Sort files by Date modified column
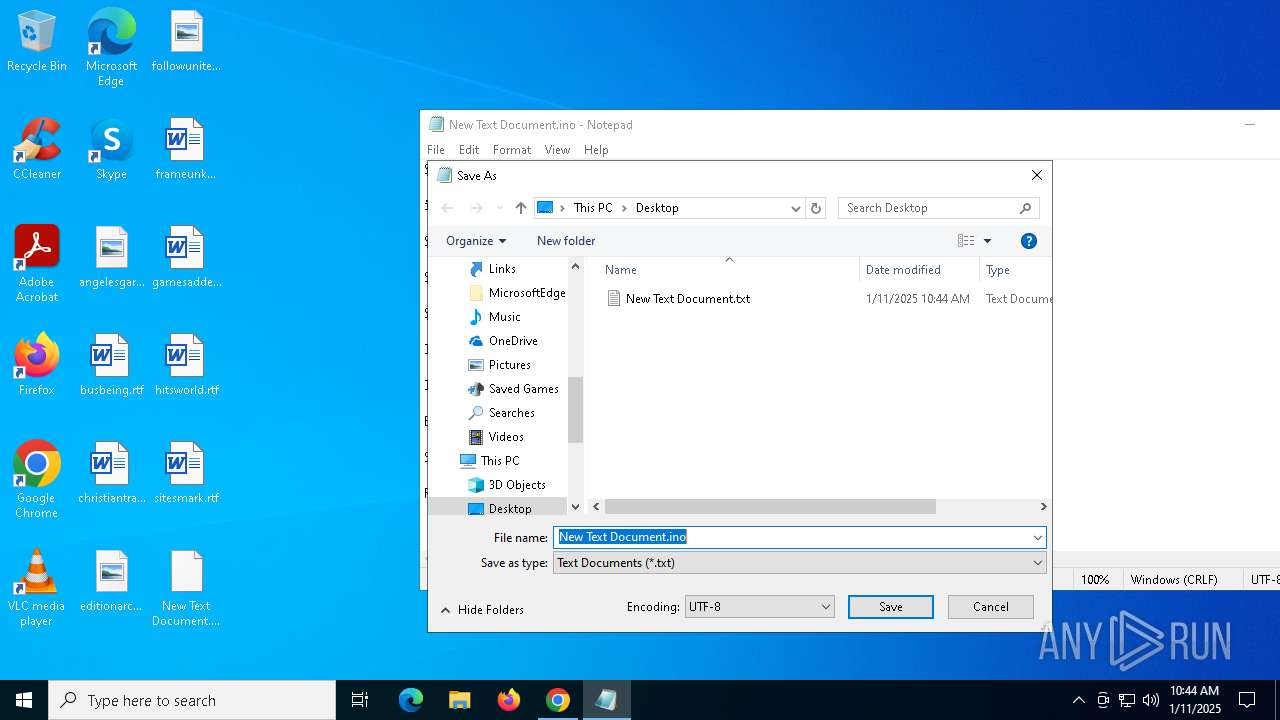Viewport: 1280px width, 720px height. pyautogui.click(x=919, y=270)
